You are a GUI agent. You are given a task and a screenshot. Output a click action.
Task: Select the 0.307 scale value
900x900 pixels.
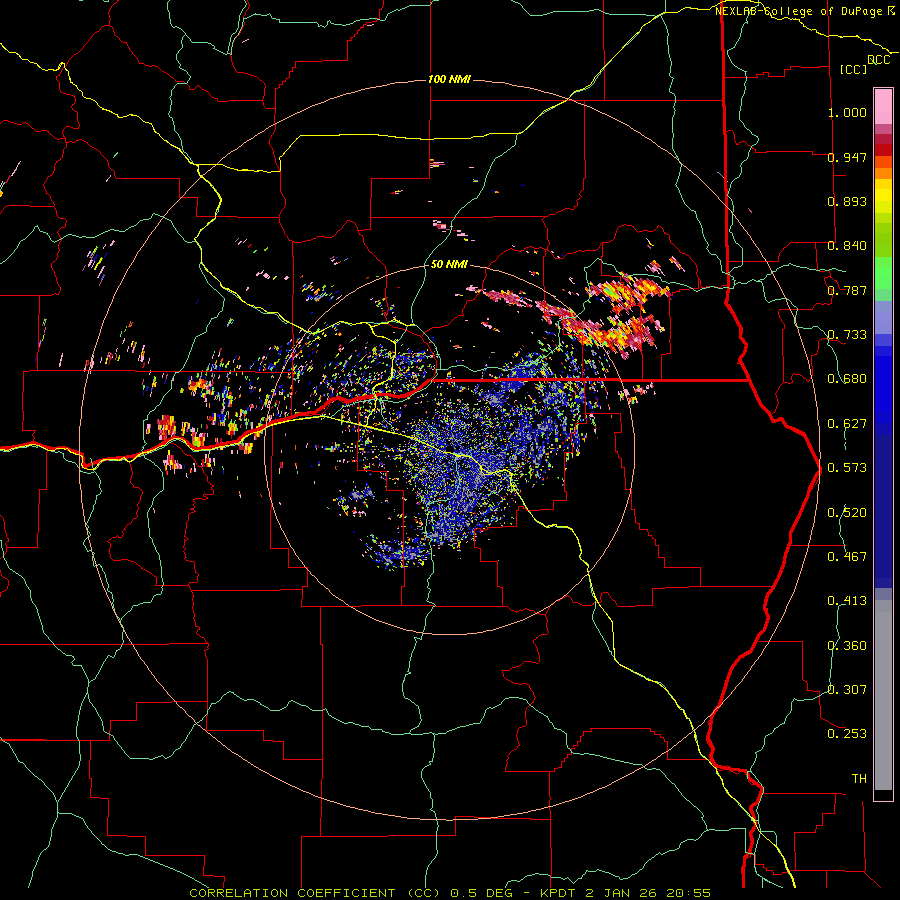[x=847, y=690]
